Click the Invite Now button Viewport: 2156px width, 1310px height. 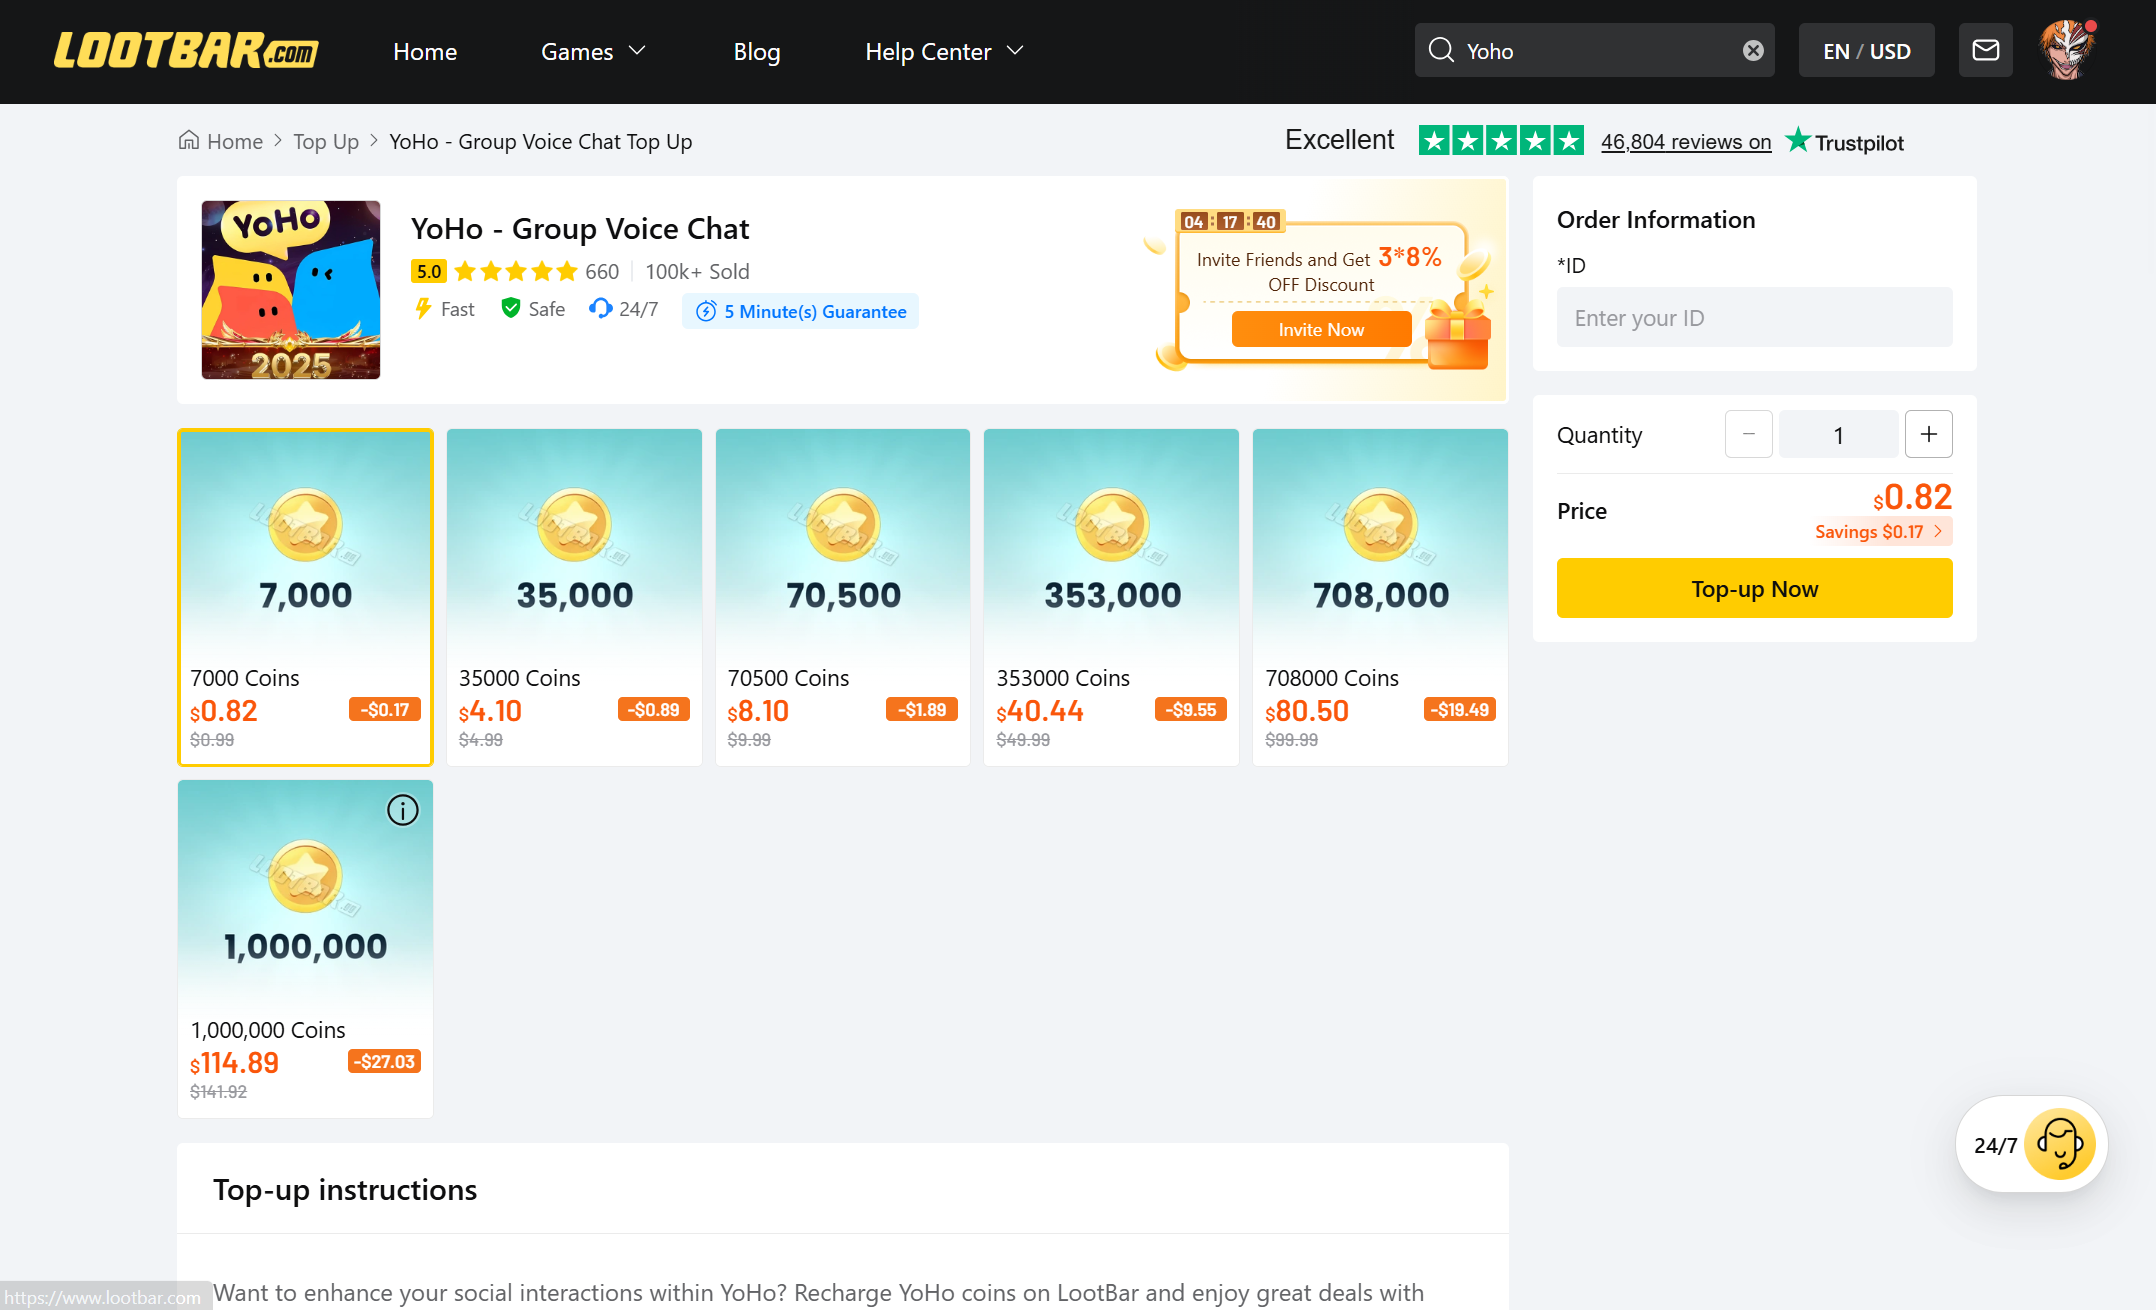click(1321, 329)
